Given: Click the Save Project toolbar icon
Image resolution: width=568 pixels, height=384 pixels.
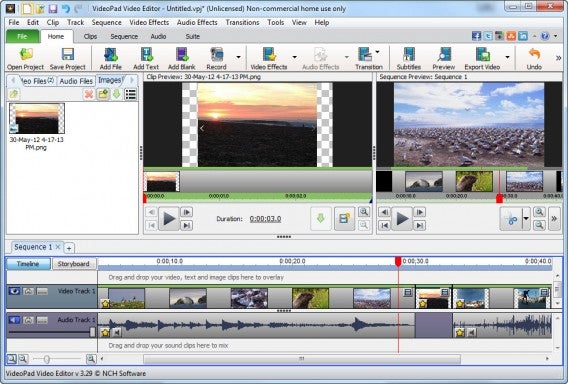Looking at the screenshot, I should click(x=68, y=54).
